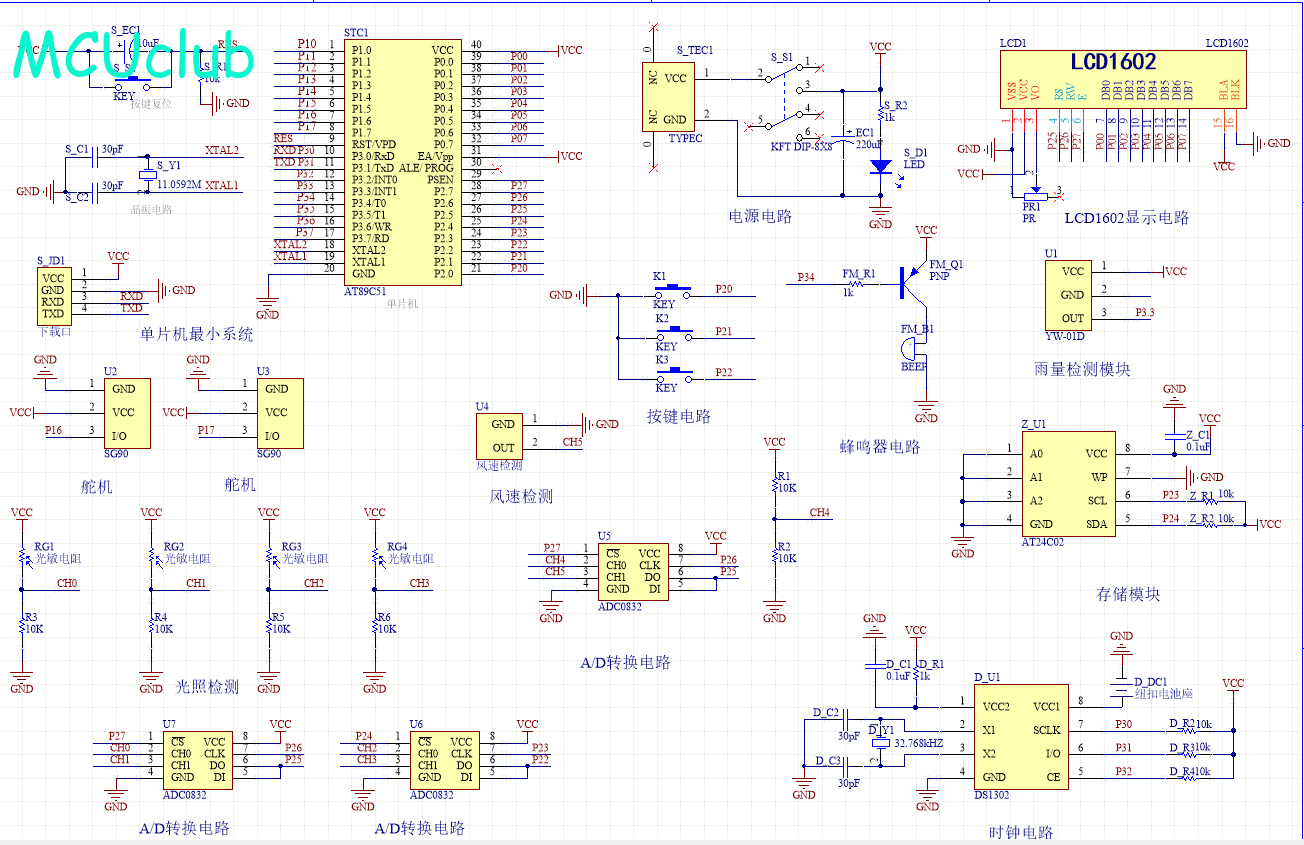Click the AT24C02 memory chip
This screenshot has width=1304, height=845.
click(1068, 488)
